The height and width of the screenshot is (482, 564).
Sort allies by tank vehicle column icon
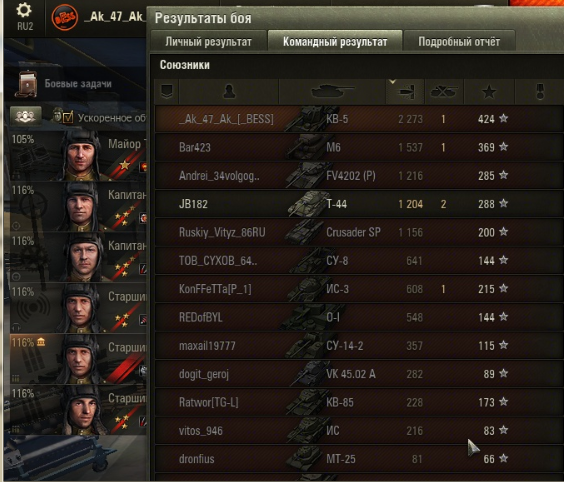332,92
